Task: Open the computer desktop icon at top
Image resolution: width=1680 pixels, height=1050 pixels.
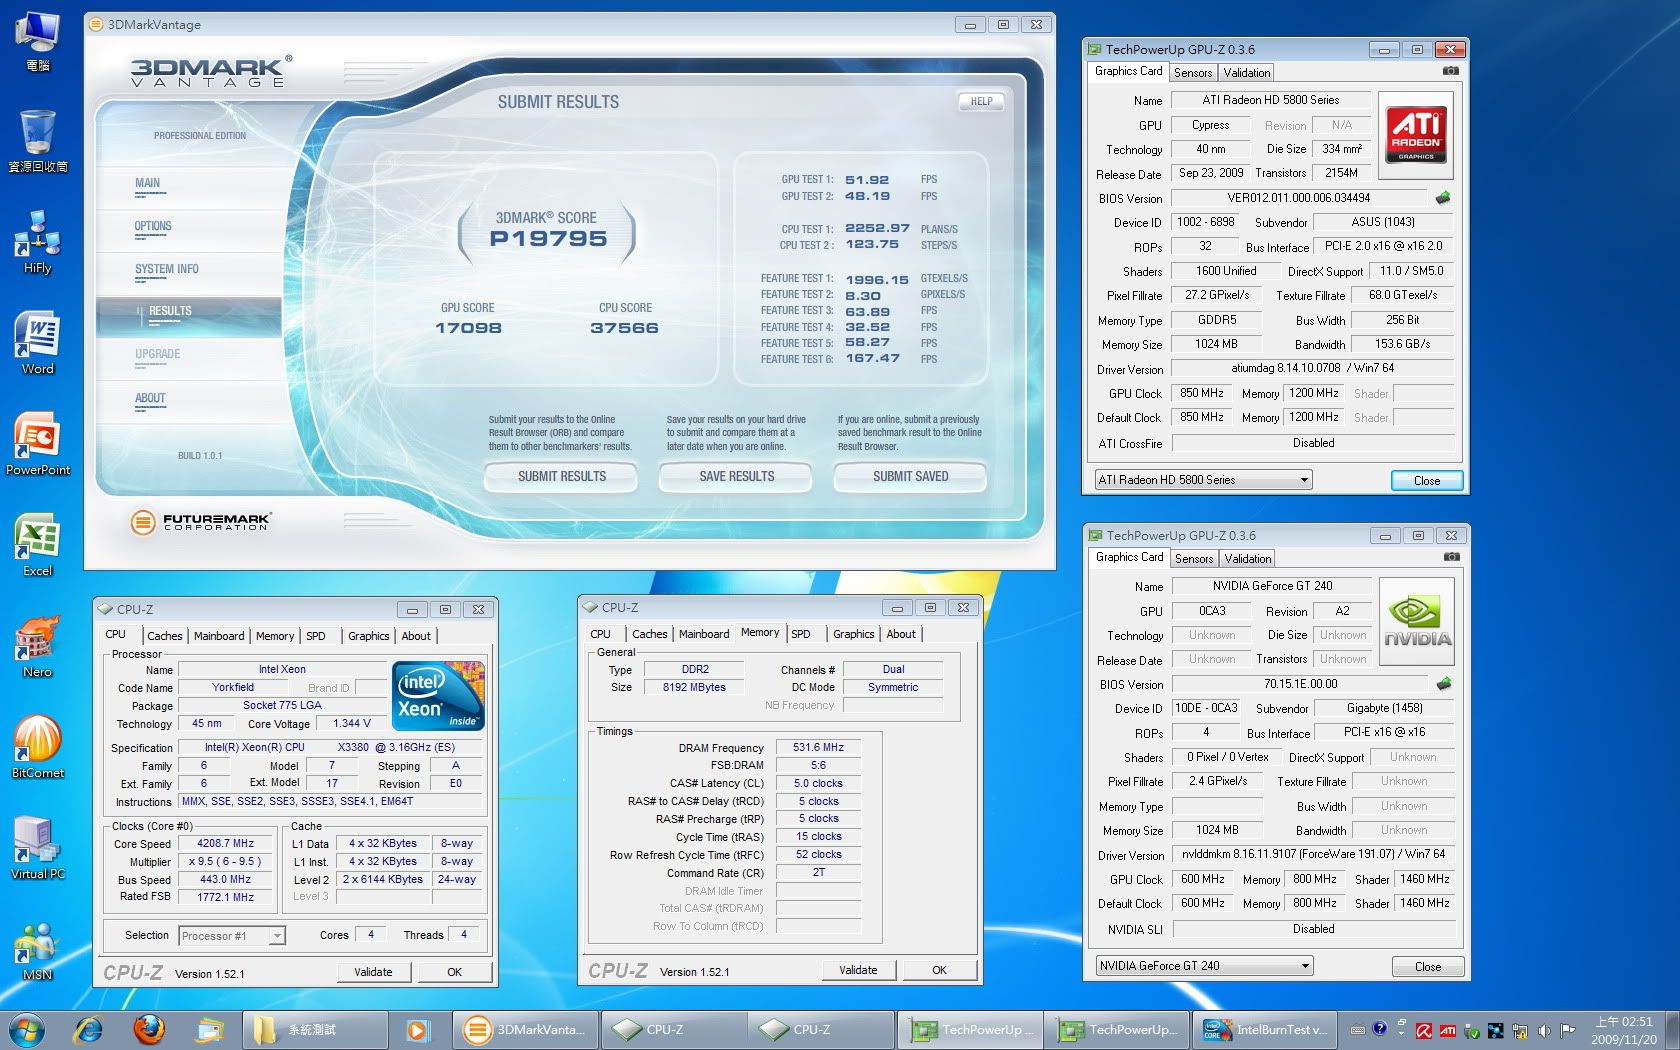Action: coord(37,40)
